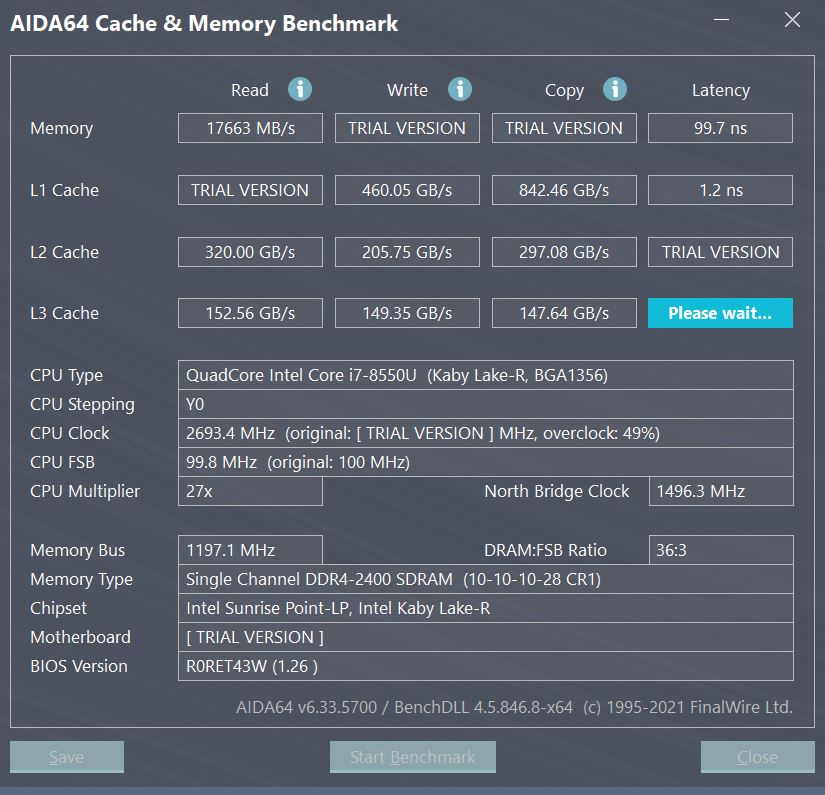The width and height of the screenshot is (825, 795).
Task: Click L1 Cache latency 1.2 ns
Action: click(x=720, y=190)
